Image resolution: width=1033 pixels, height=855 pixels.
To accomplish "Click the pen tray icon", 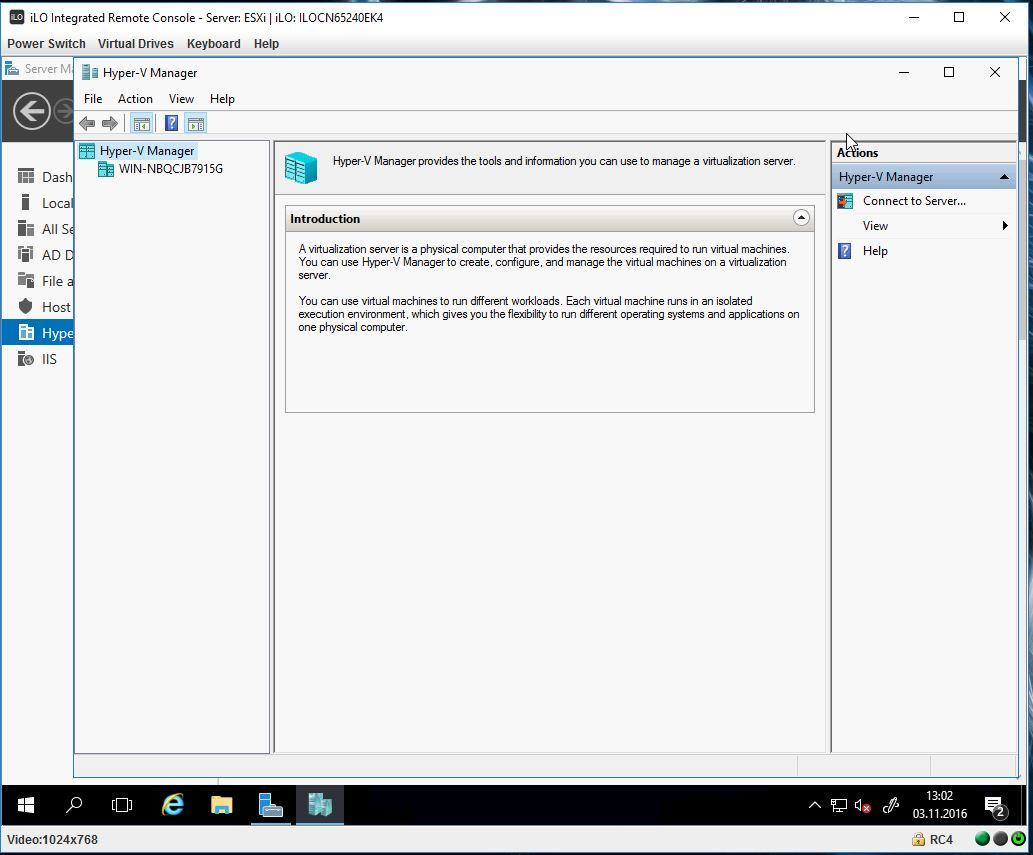I will pyautogui.click(x=891, y=805).
